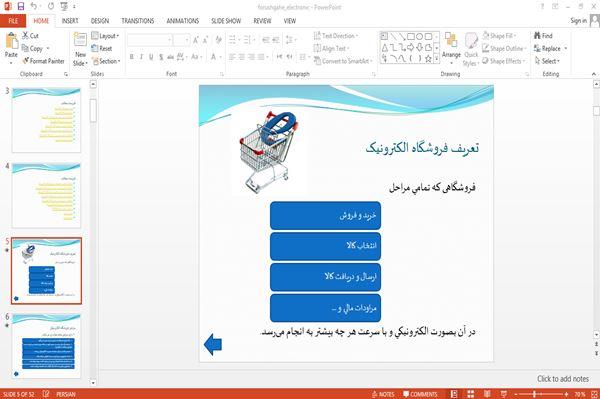Screen dimensions: 600x399
Task: Click Replace in Editing group
Action: coord(550,49)
